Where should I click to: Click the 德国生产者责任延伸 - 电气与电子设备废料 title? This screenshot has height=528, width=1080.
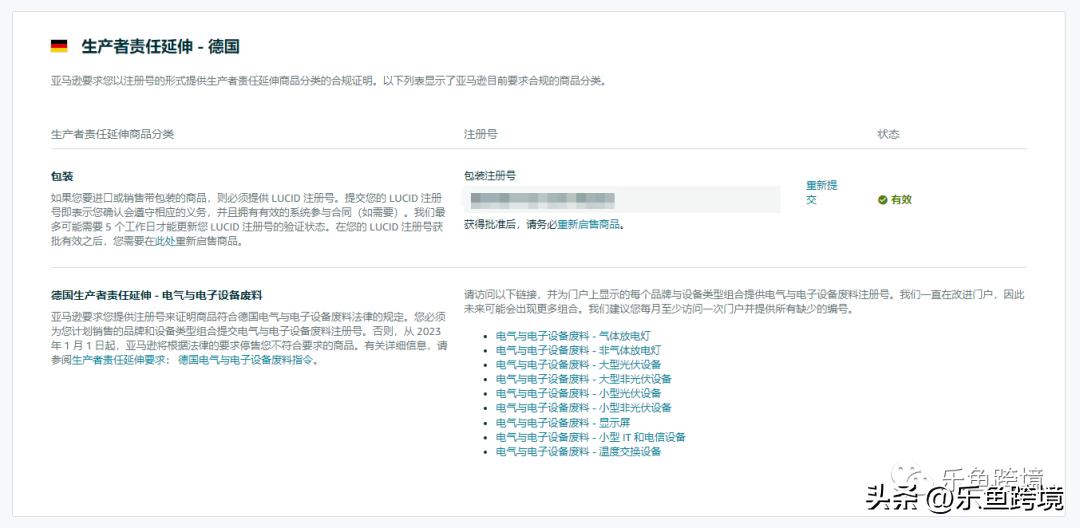(157, 295)
